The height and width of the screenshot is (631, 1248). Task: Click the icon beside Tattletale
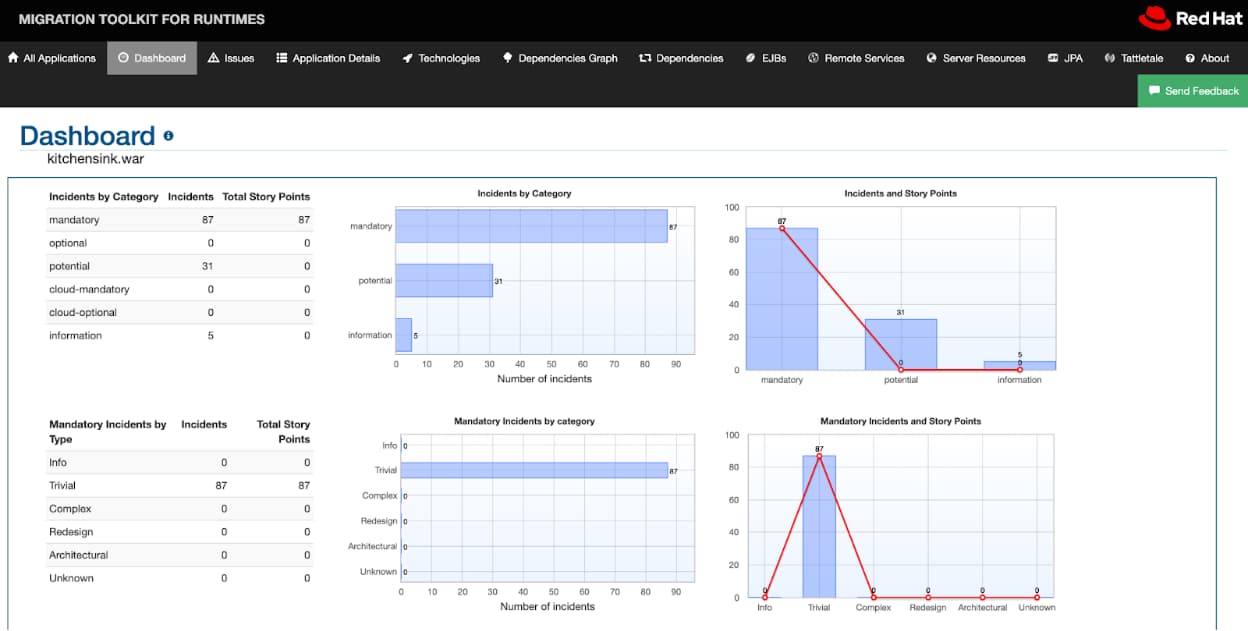click(1110, 58)
